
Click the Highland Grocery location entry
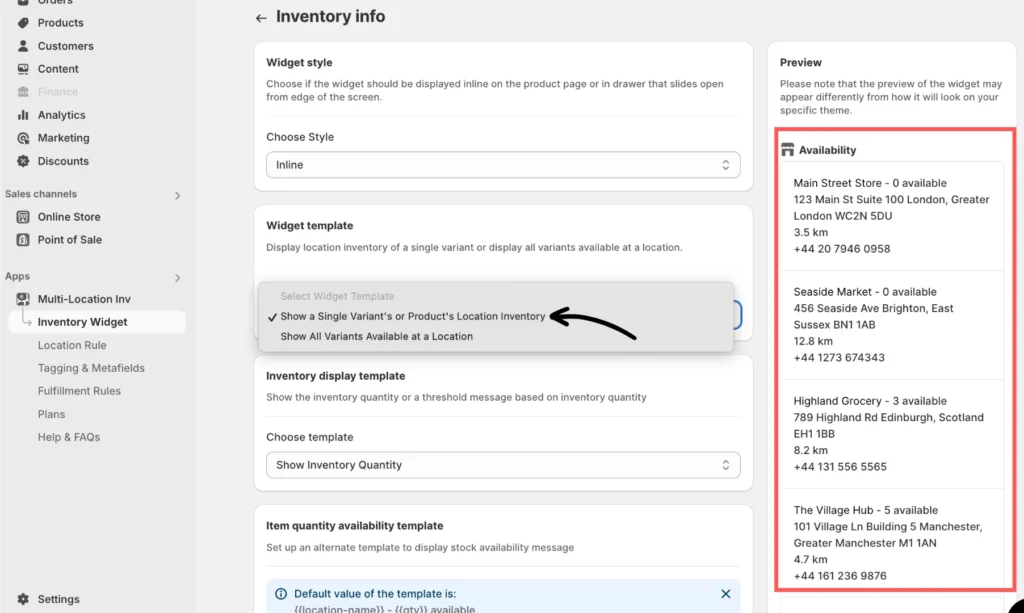[x=889, y=434]
